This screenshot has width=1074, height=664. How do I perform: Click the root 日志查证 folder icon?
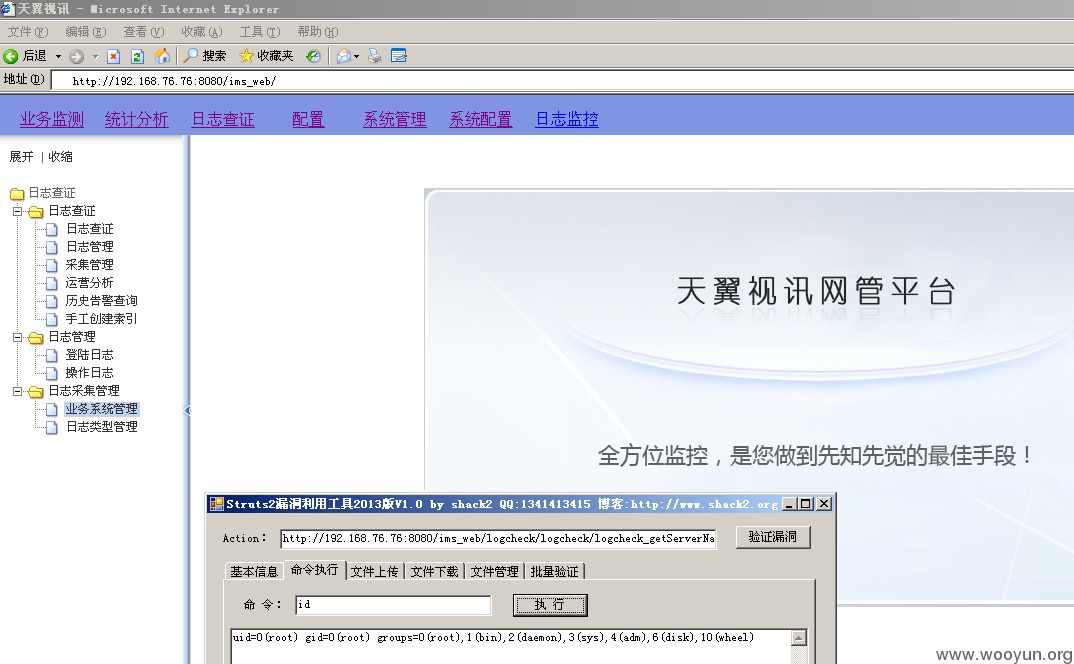tap(17, 193)
